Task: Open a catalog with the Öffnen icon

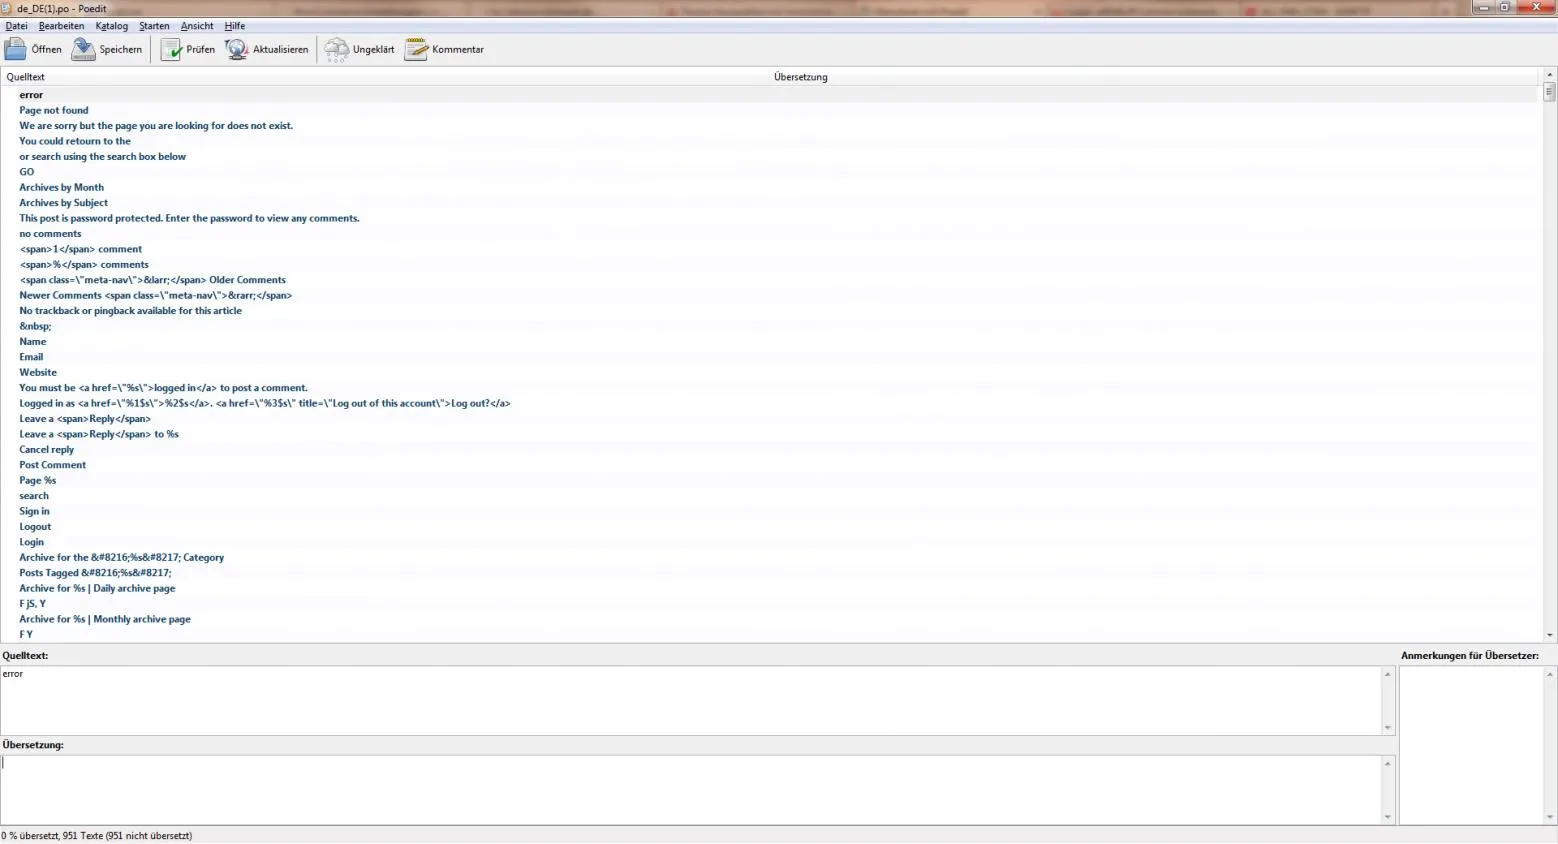Action: [x=16, y=49]
